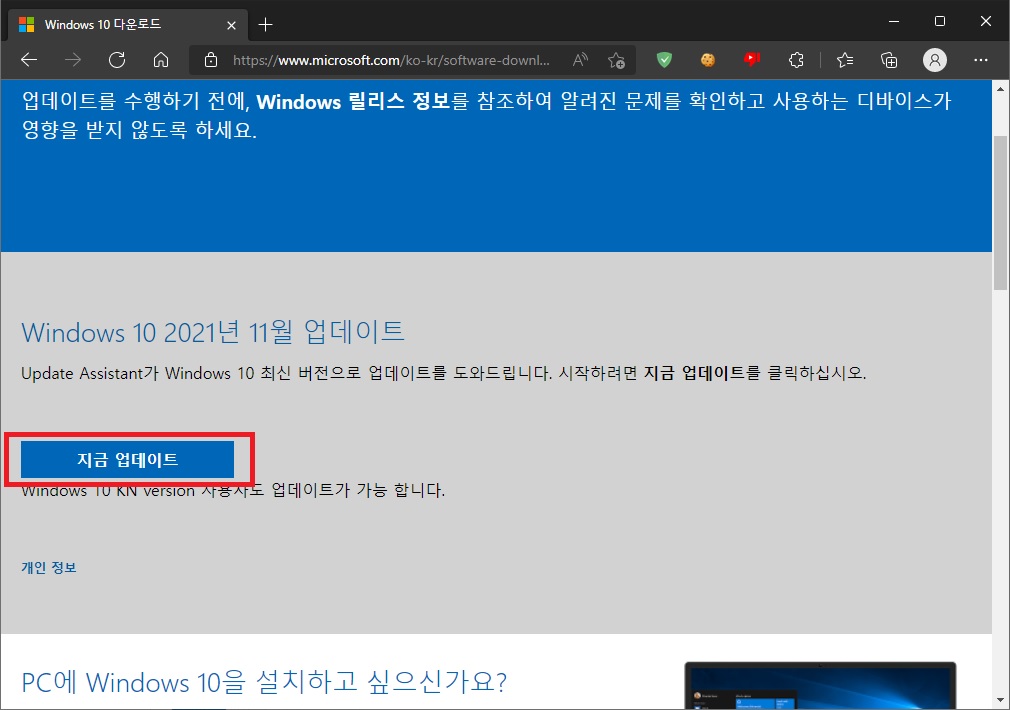
Task: Open the browser home page
Action: click(160, 60)
